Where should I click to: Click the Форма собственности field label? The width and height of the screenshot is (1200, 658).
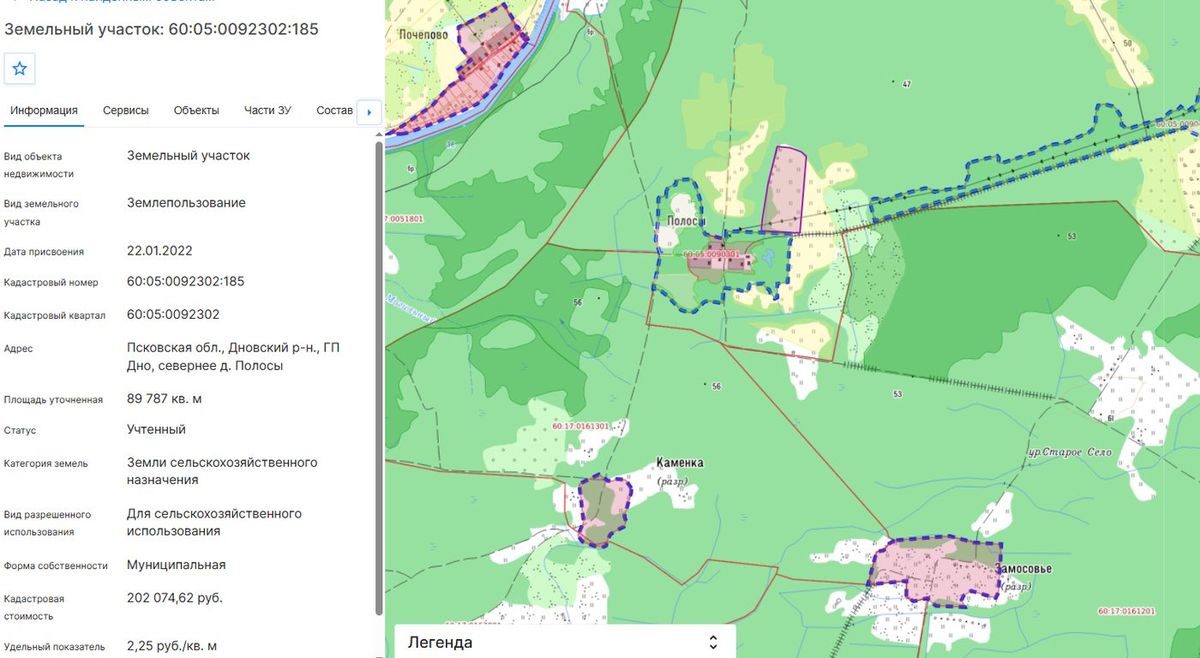pyautogui.click(x=56, y=566)
